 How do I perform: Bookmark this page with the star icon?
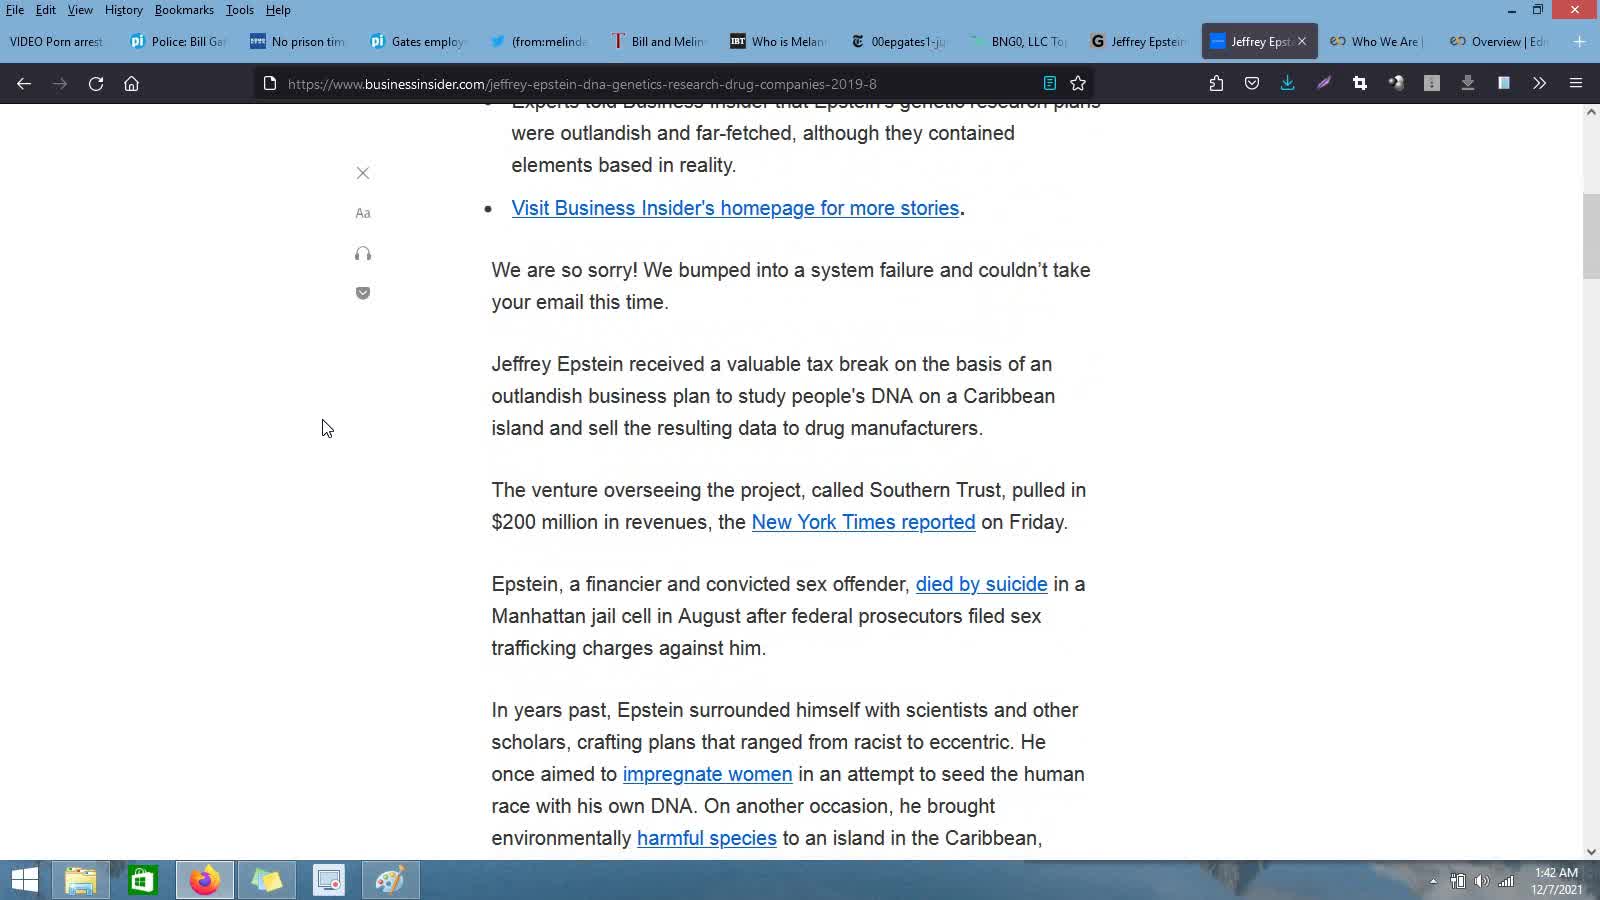(x=1078, y=84)
